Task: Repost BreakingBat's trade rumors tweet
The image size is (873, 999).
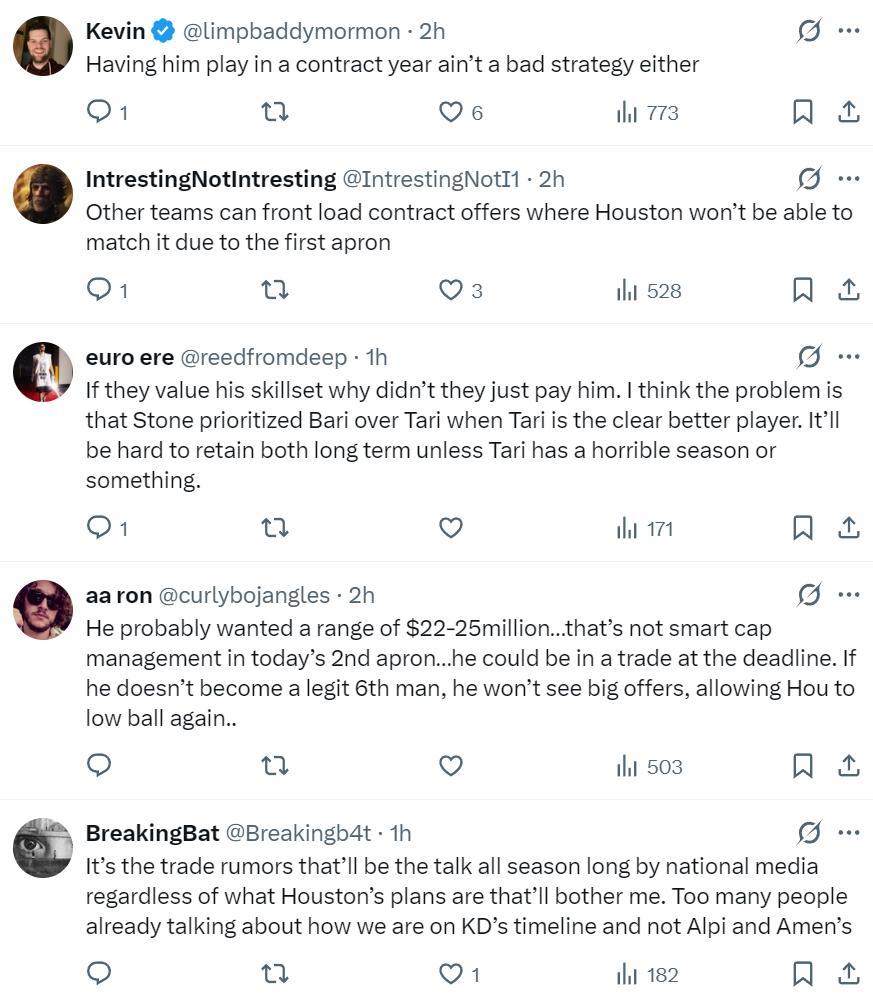Action: click(274, 974)
